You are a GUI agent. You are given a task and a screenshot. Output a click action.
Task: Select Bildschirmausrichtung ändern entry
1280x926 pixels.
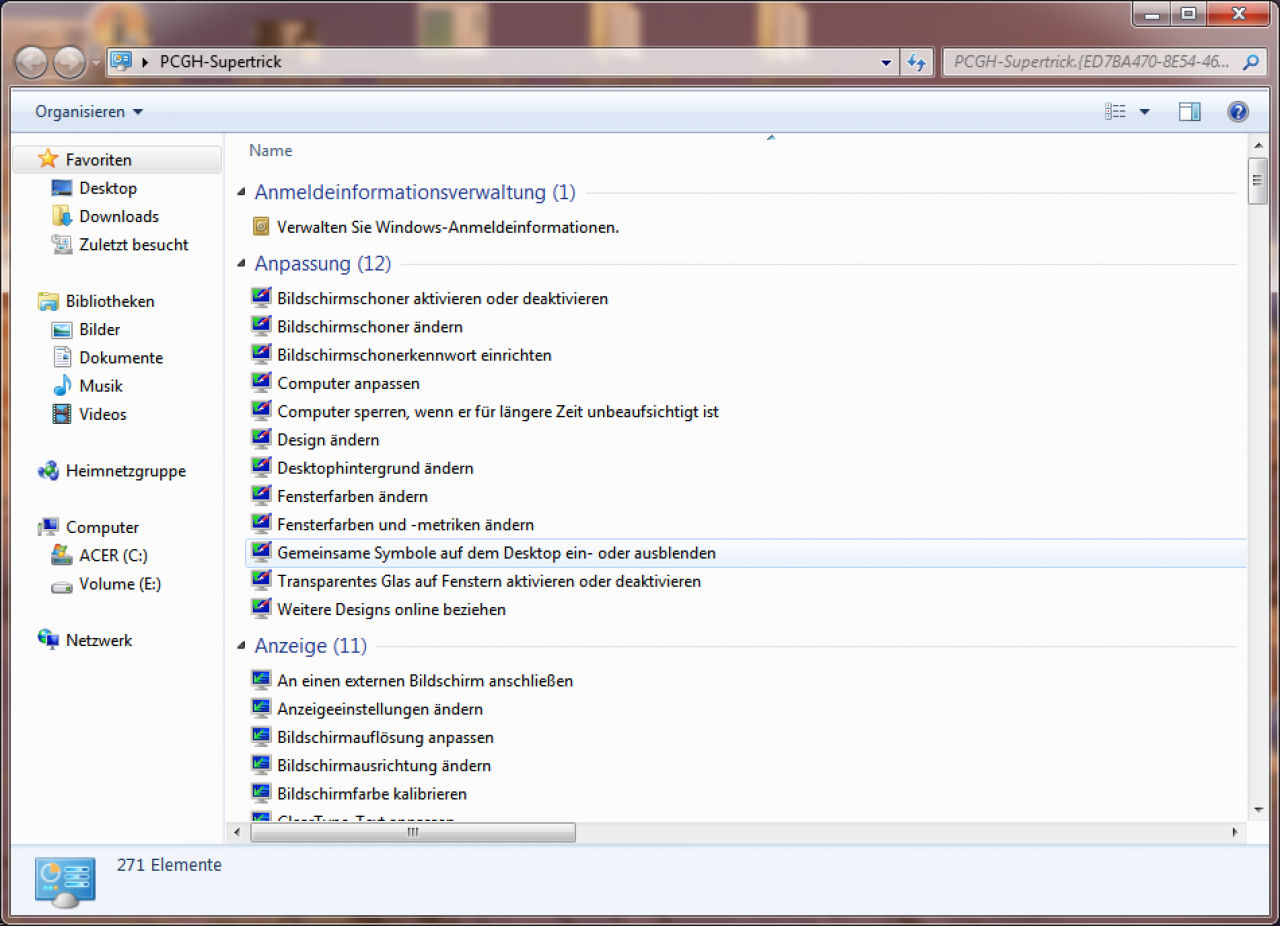point(384,766)
